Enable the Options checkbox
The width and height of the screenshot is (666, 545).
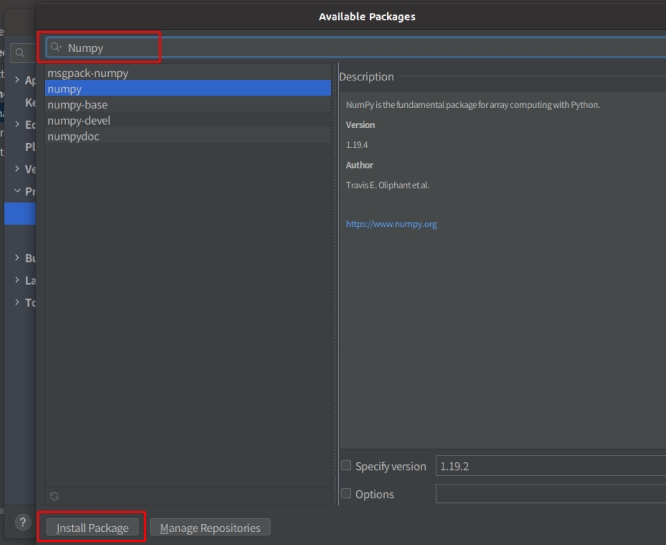(x=346, y=494)
